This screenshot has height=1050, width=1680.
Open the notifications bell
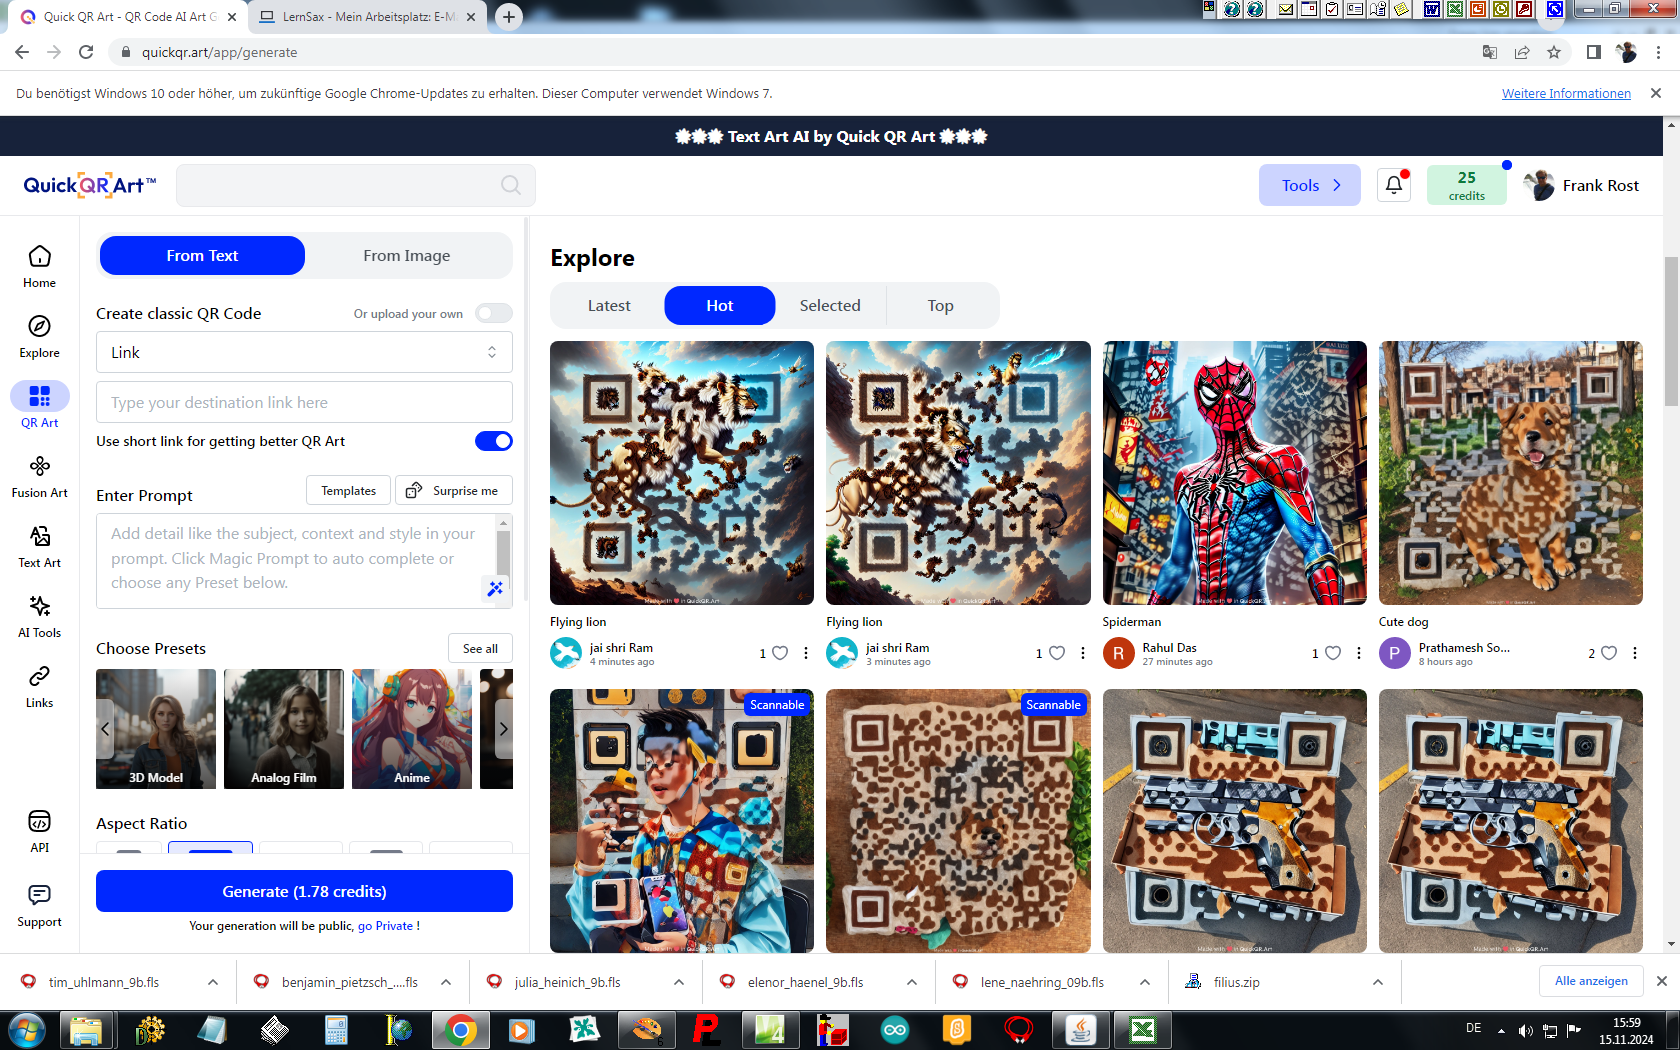pyautogui.click(x=1394, y=185)
